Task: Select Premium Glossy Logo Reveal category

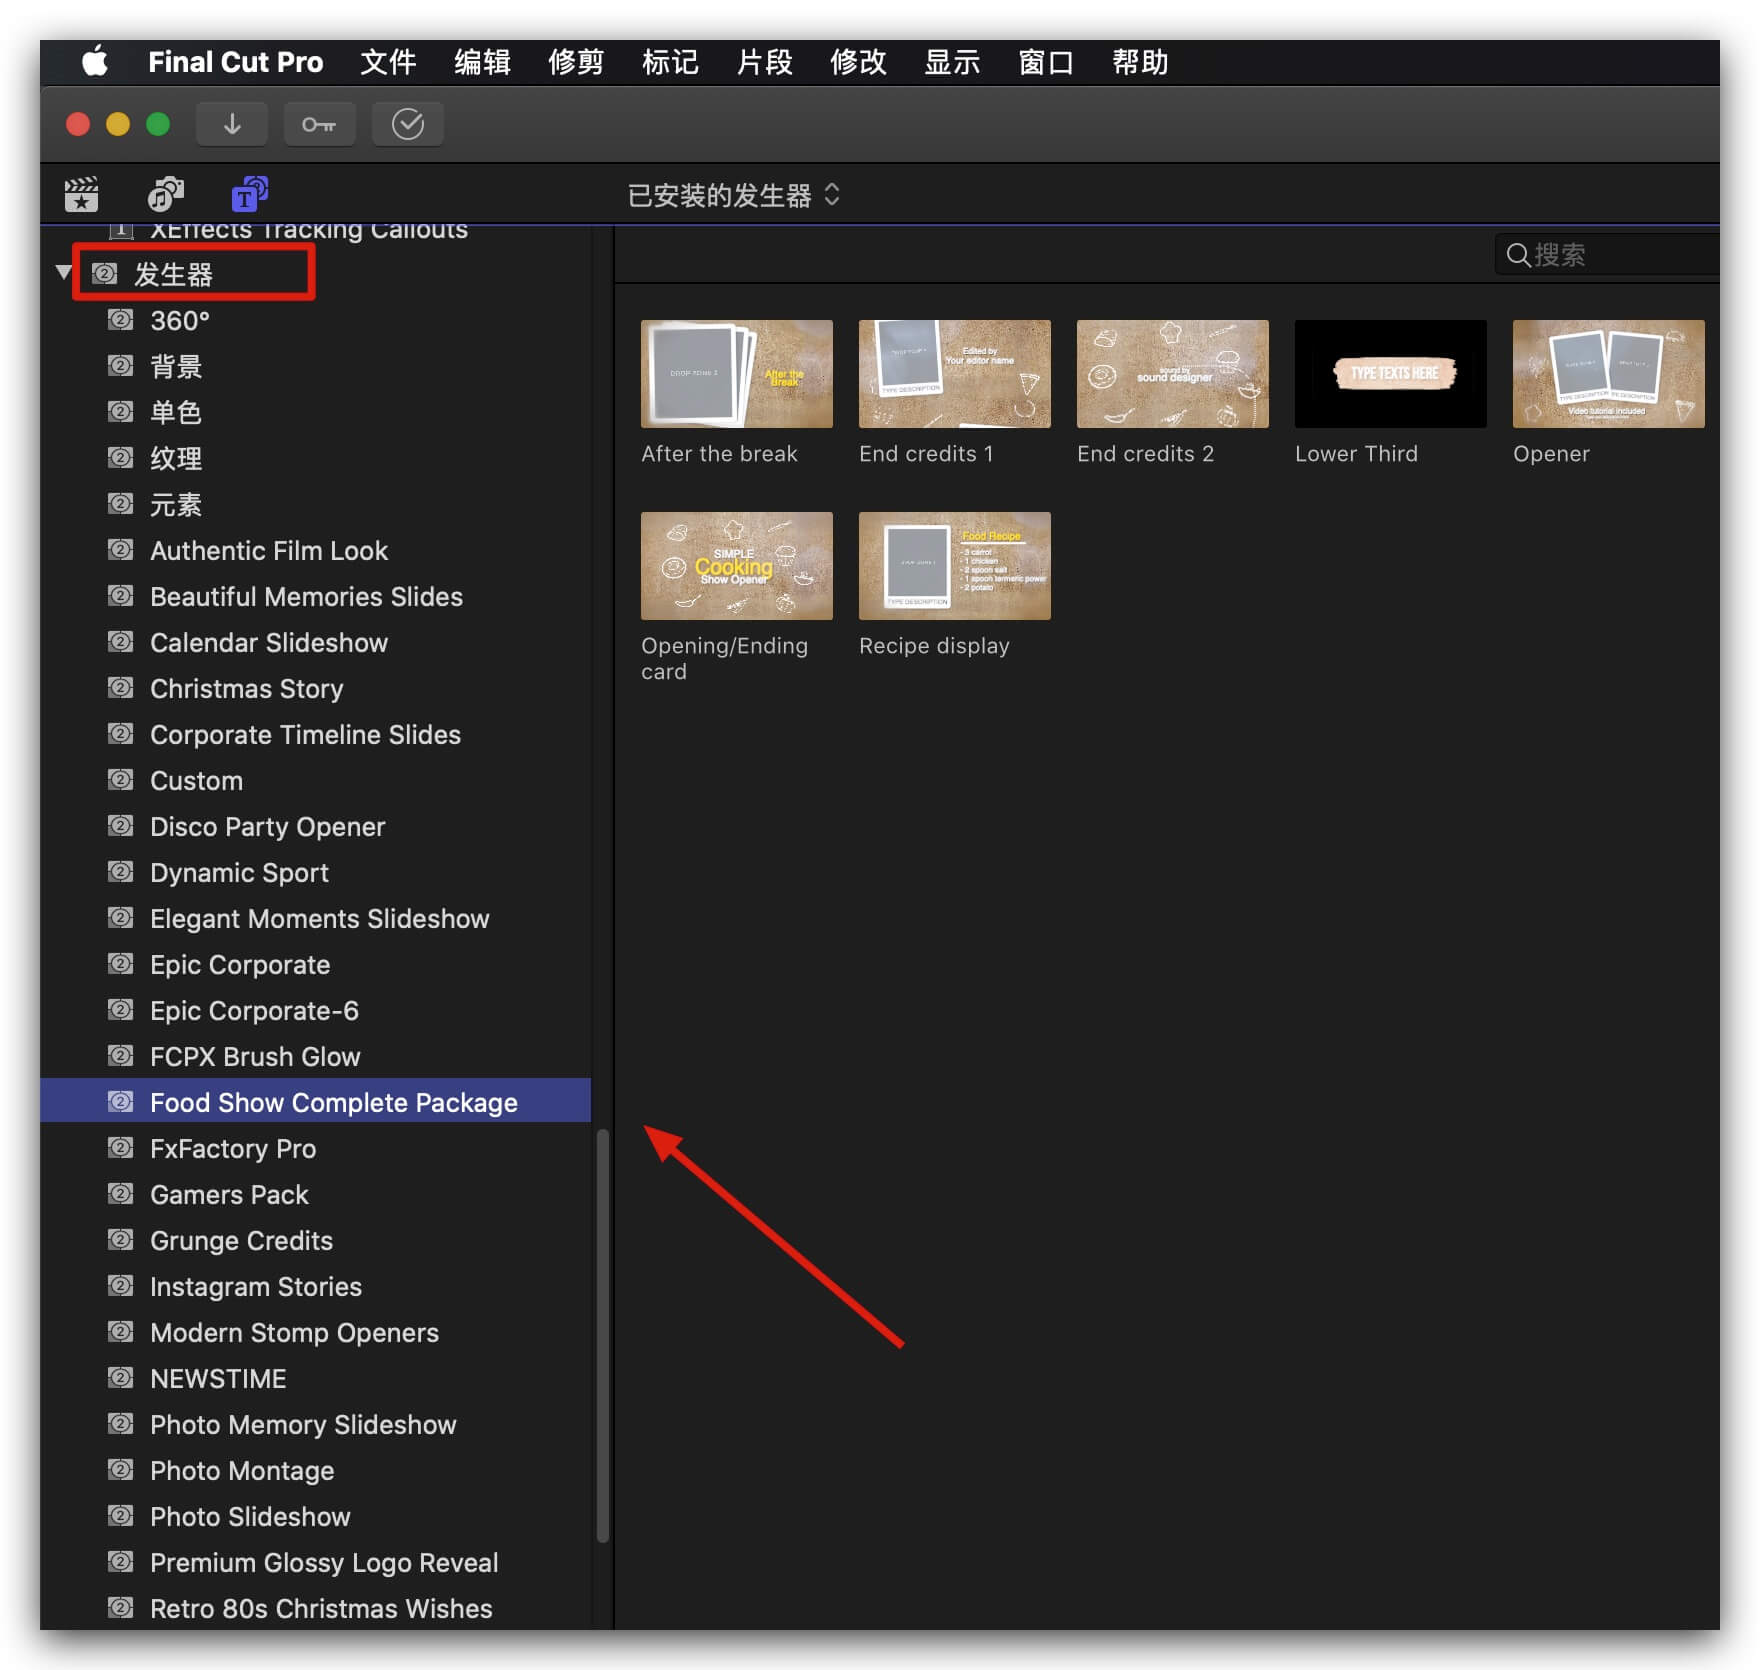Action: pos(315,1562)
